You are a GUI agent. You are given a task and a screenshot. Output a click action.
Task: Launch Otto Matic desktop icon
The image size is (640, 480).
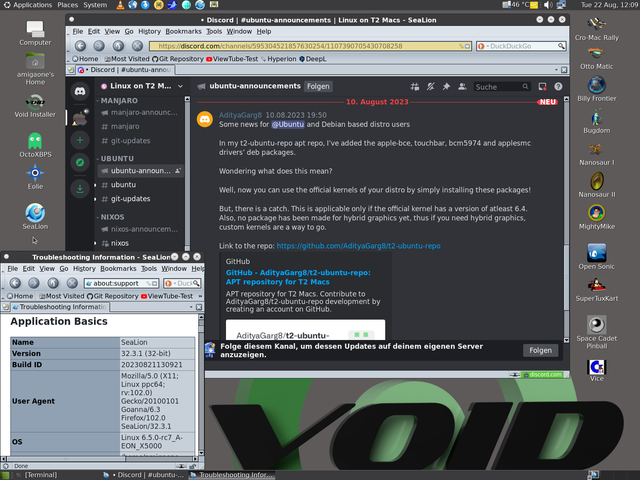coord(596,58)
